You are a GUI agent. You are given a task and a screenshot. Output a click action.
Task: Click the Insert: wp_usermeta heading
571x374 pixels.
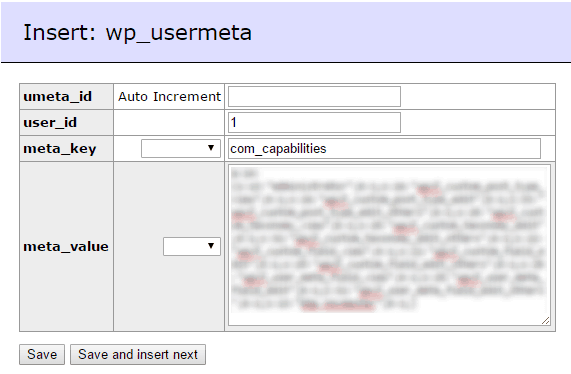137,33
